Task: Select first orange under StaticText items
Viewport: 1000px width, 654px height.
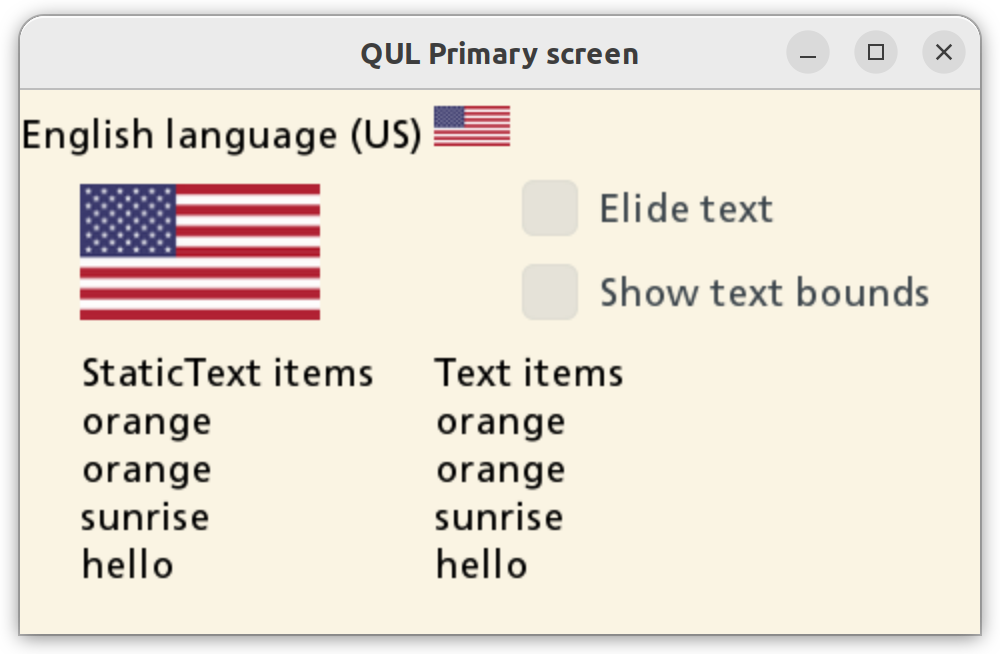Action: [x=147, y=422]
